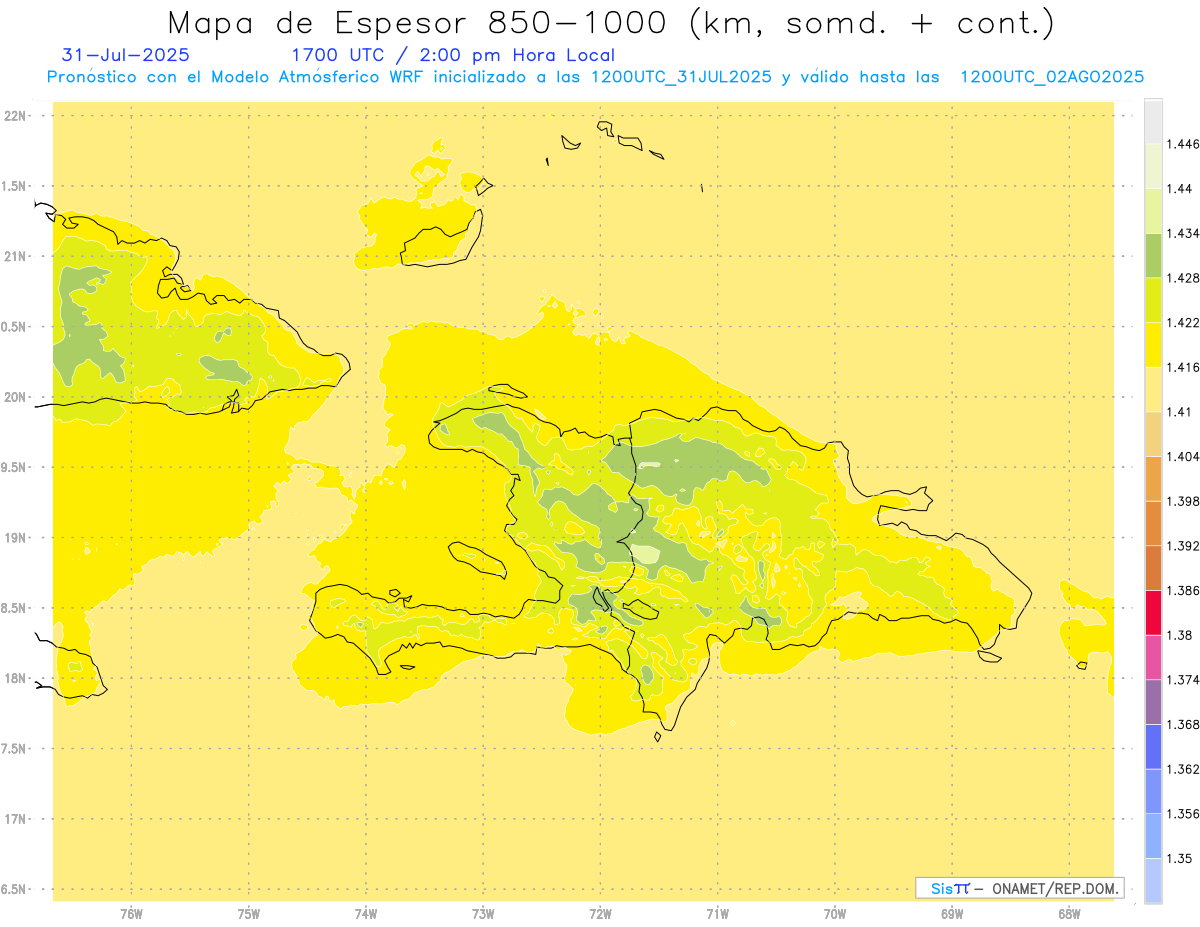Click the tan swatch between 1.404 and 1.41
Screen dimensions: 1200x927
pyautogui.click(x=1153, y=433)
